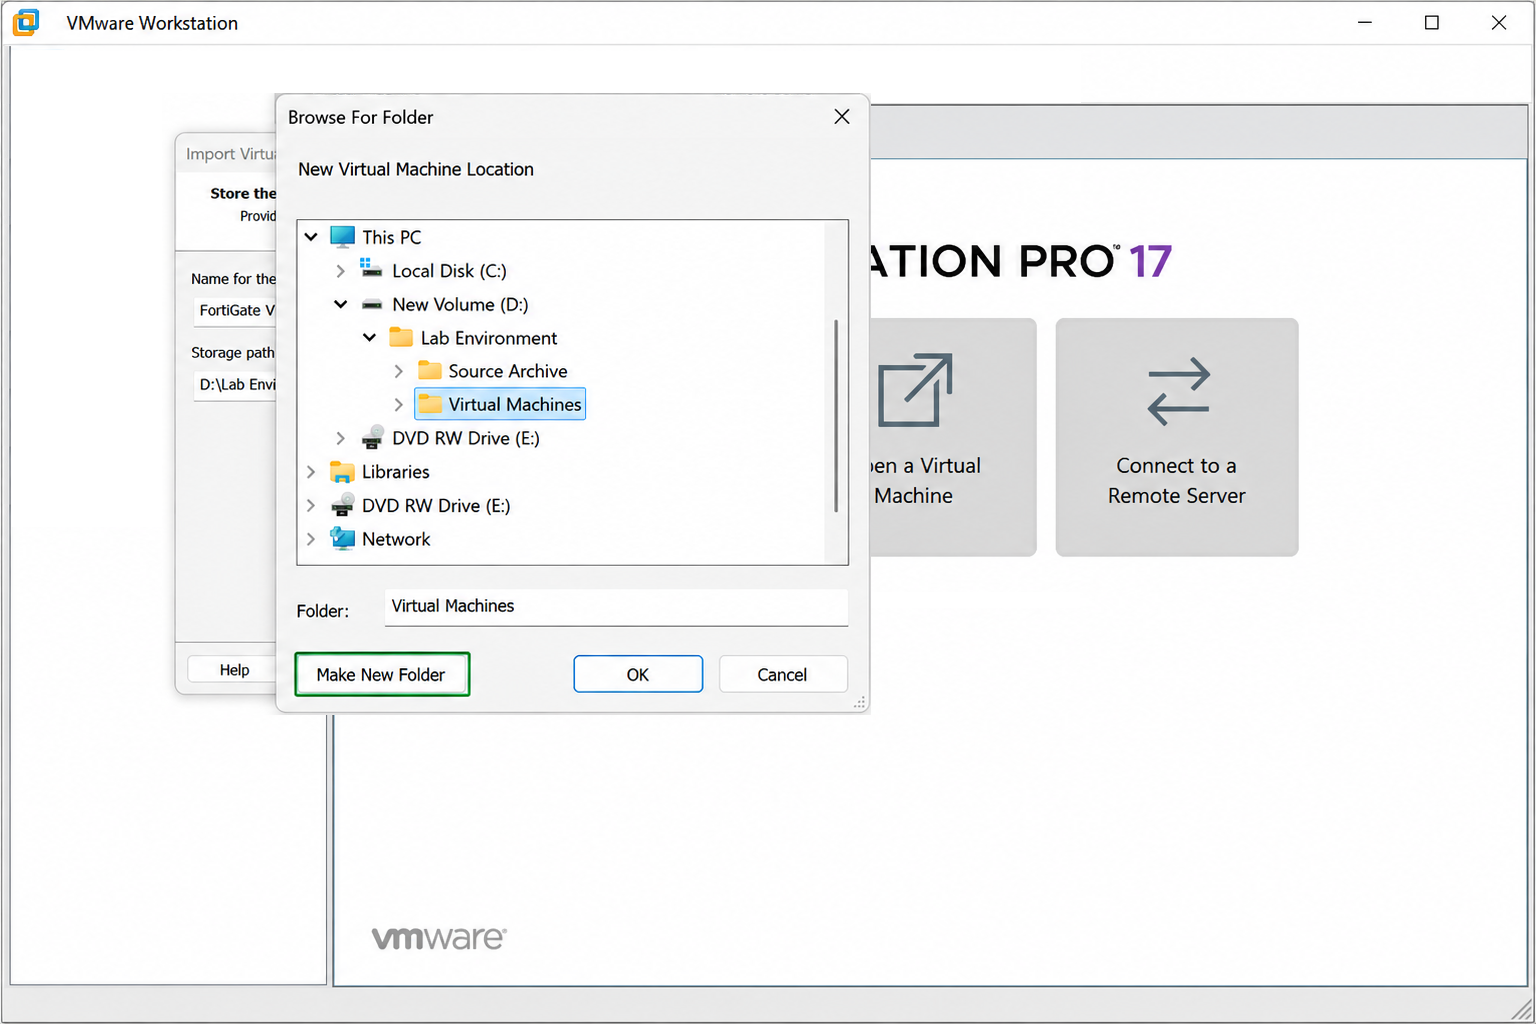Expand the Libraries tree node
The width and height of the screenshot is (1536, 1024).
pos(311,472)
